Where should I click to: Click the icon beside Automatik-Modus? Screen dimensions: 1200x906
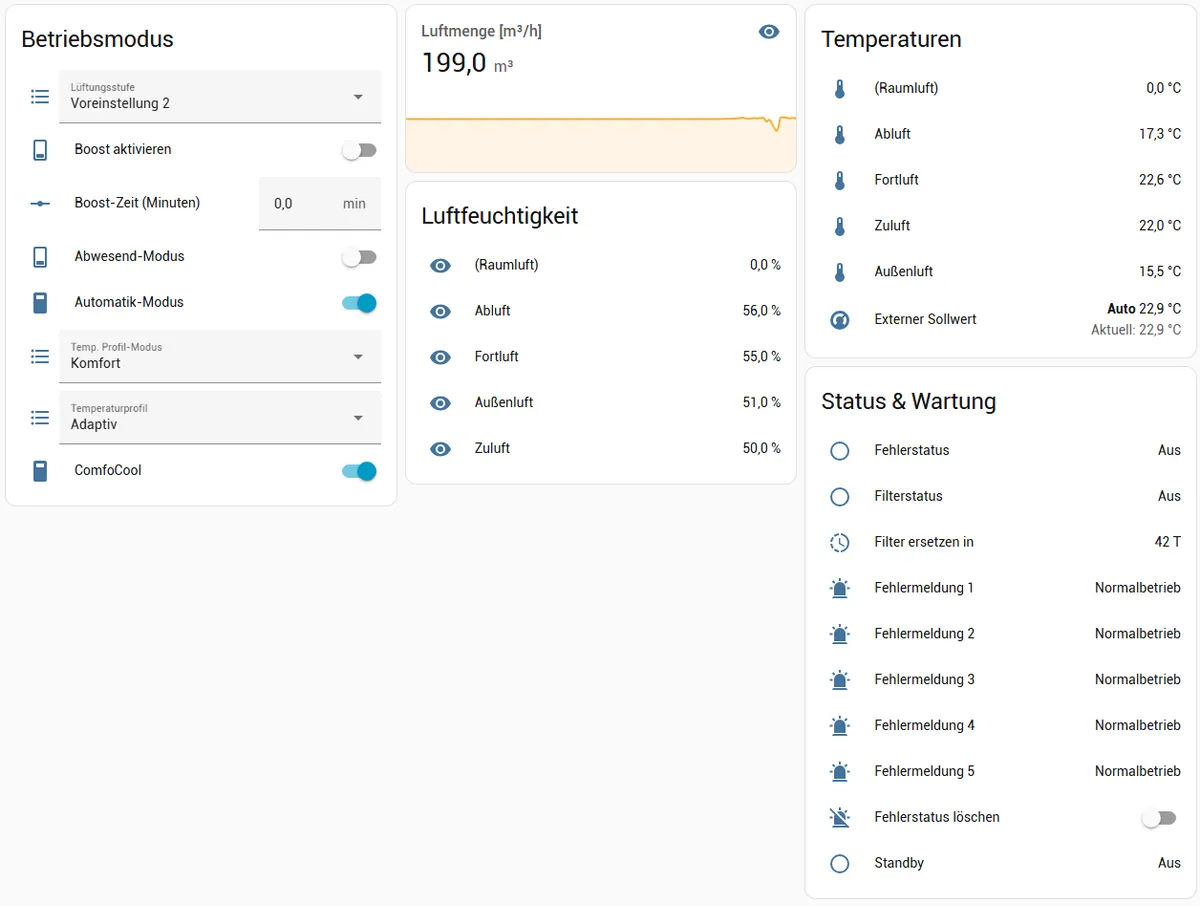point(40,303)
